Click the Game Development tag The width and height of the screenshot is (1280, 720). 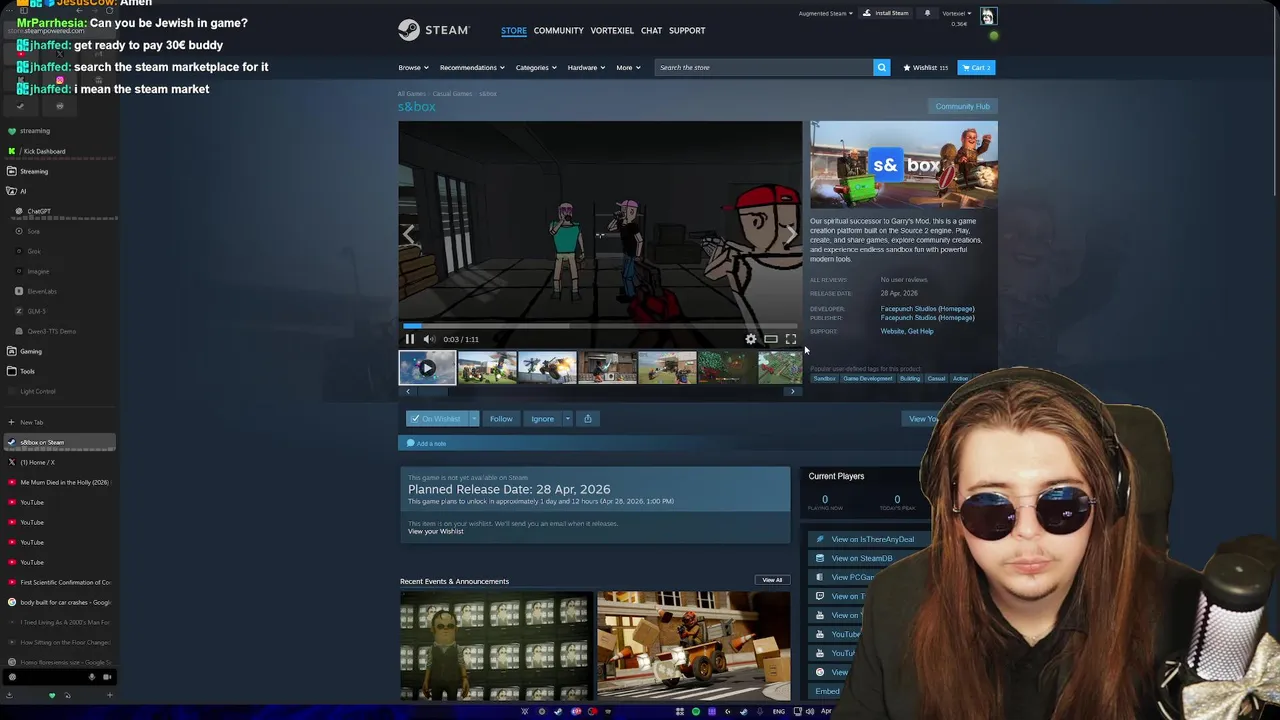[x=867, y=379]
